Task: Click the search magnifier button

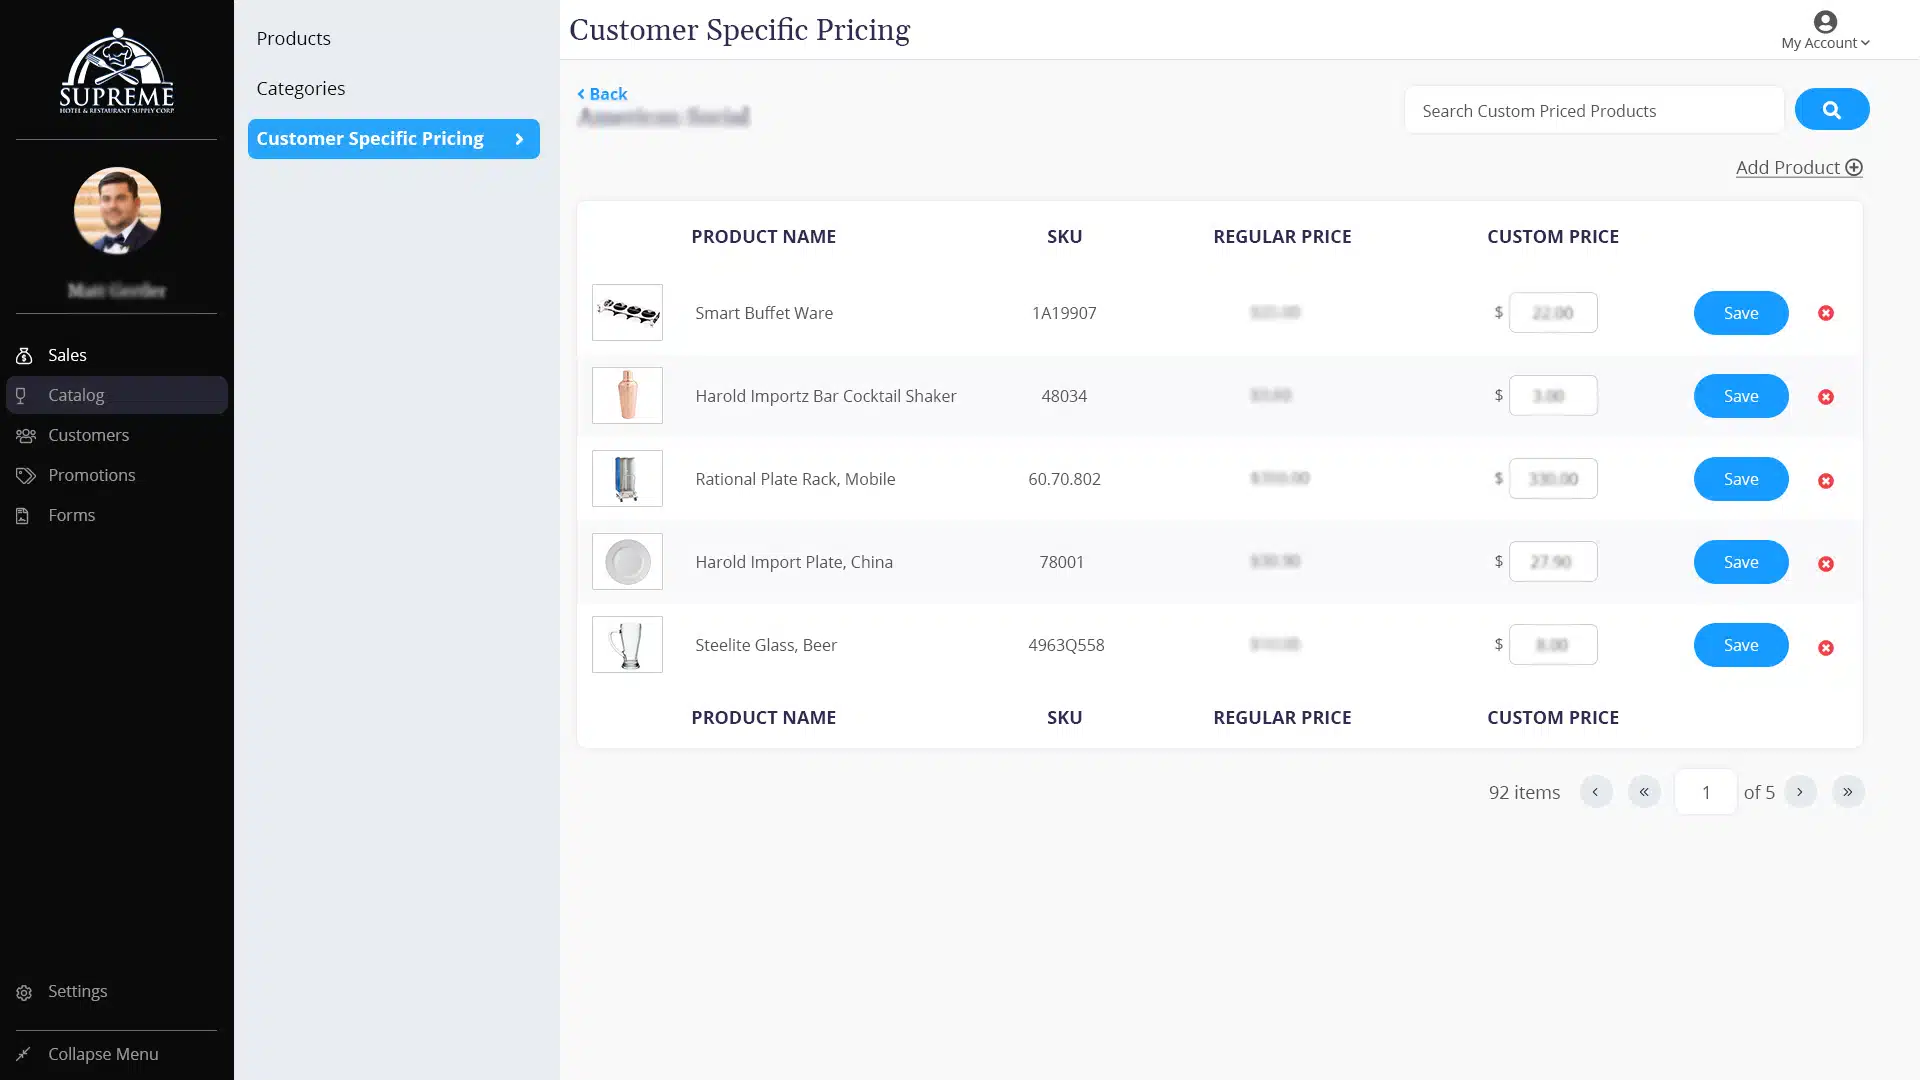Action: click(1832, 109)
